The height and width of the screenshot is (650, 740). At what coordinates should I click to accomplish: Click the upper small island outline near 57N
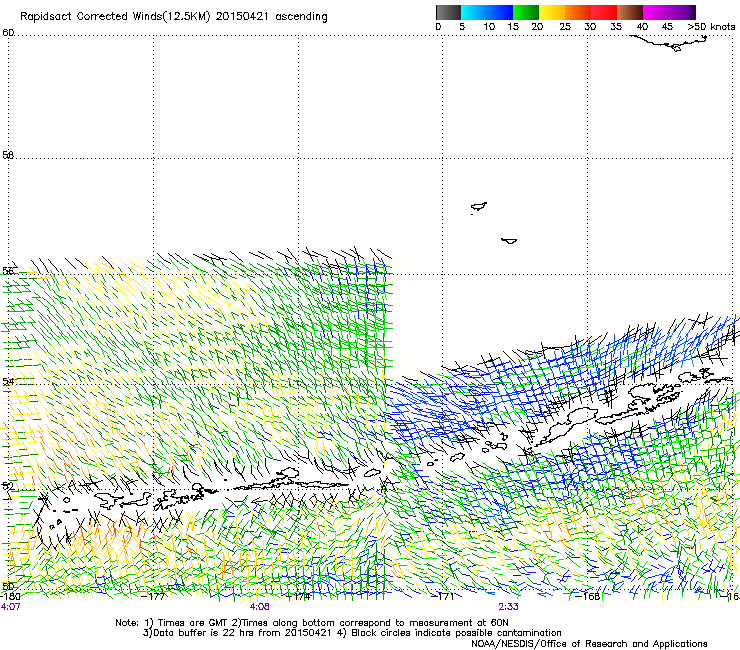coord(479,207)
